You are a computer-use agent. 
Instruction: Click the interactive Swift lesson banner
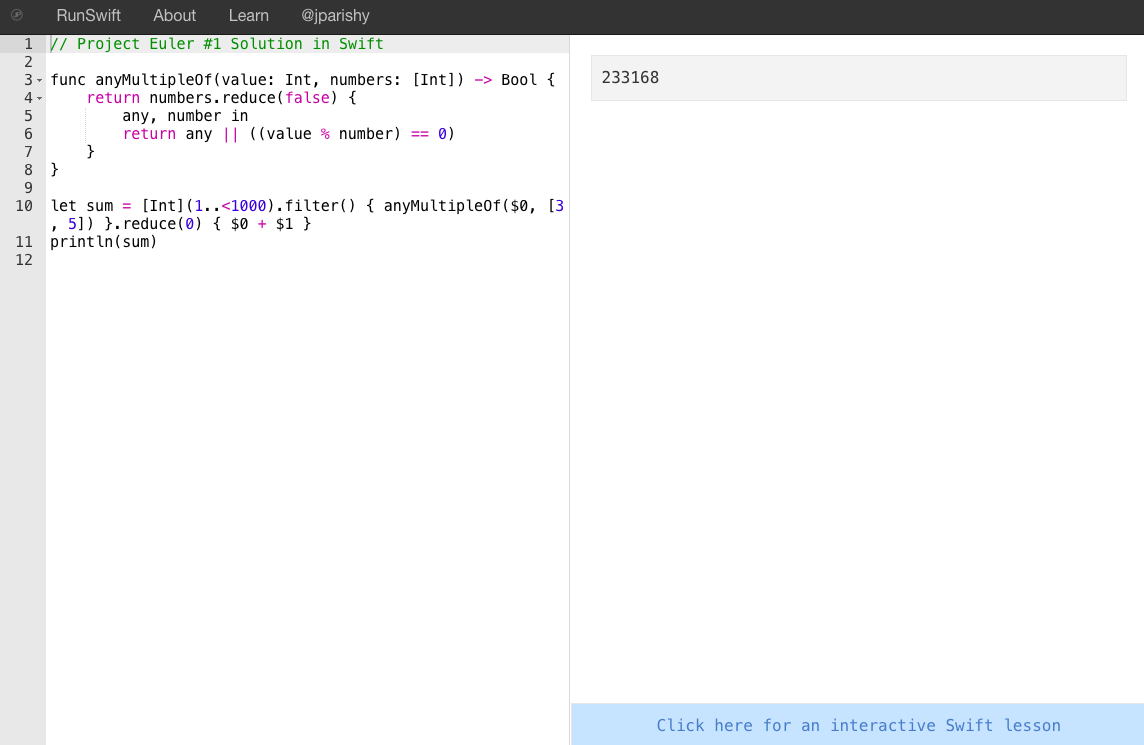(858, 725)
